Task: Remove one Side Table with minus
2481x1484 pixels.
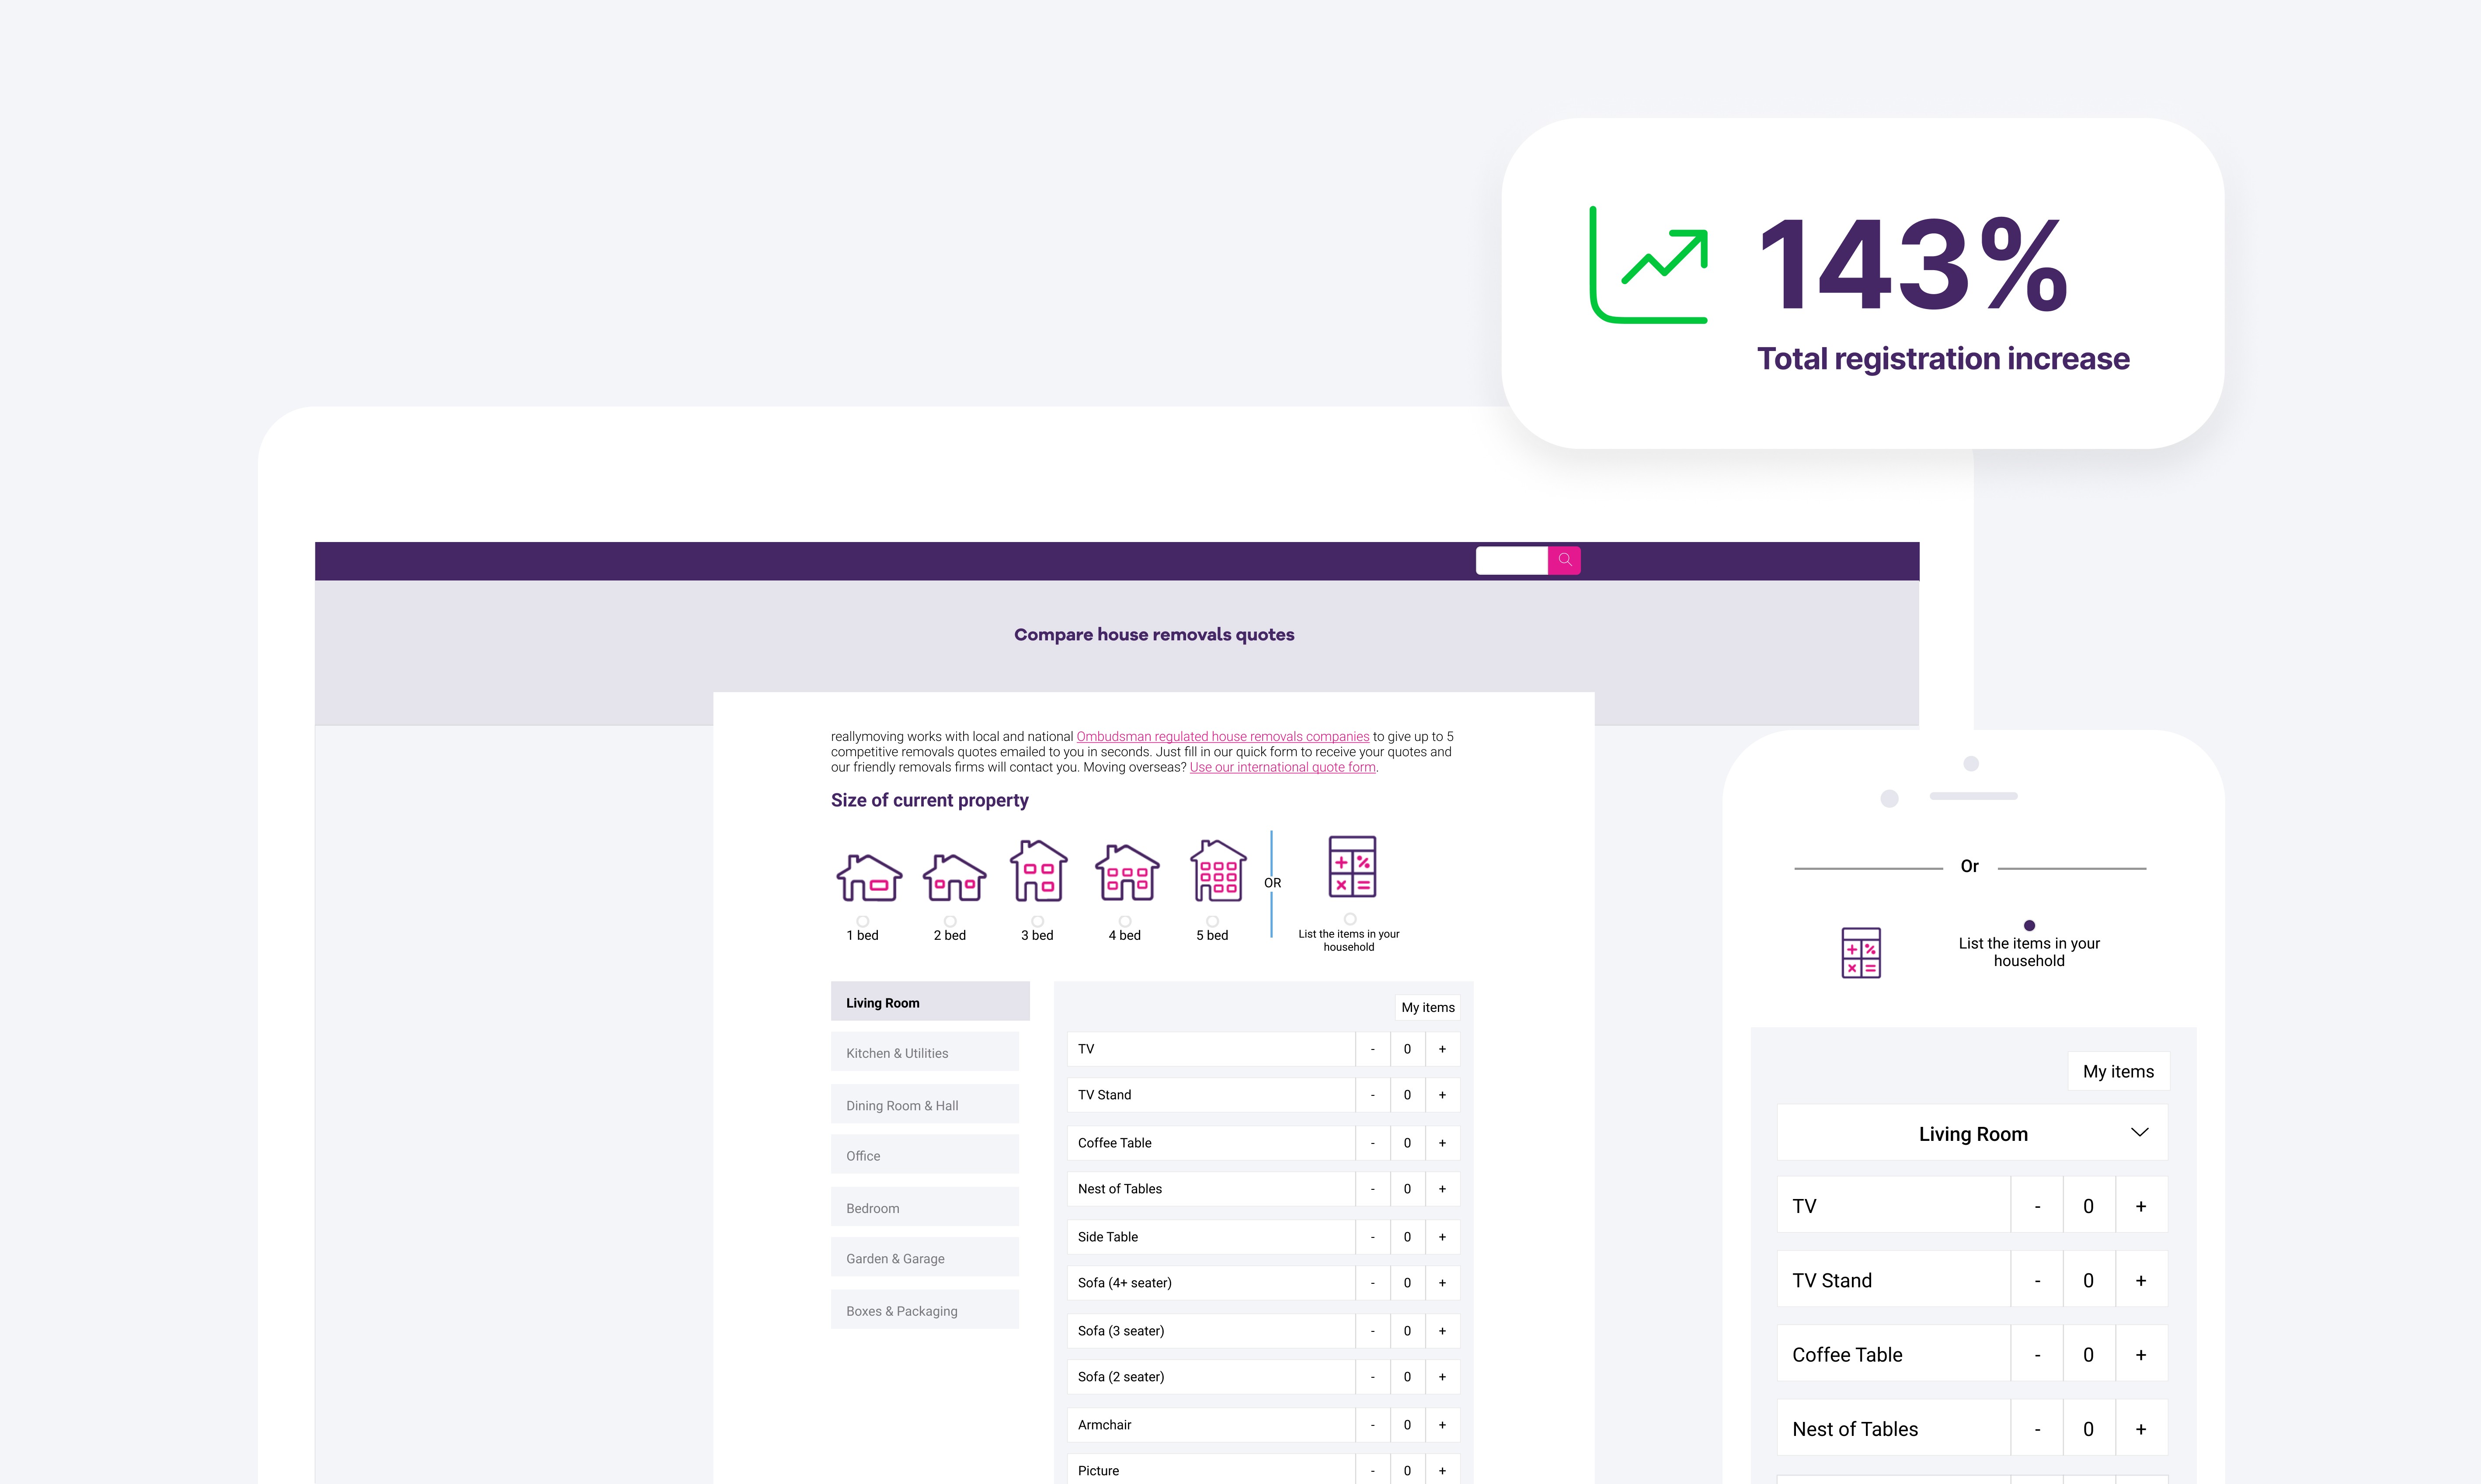Action: click(x=1373, y=1237)
